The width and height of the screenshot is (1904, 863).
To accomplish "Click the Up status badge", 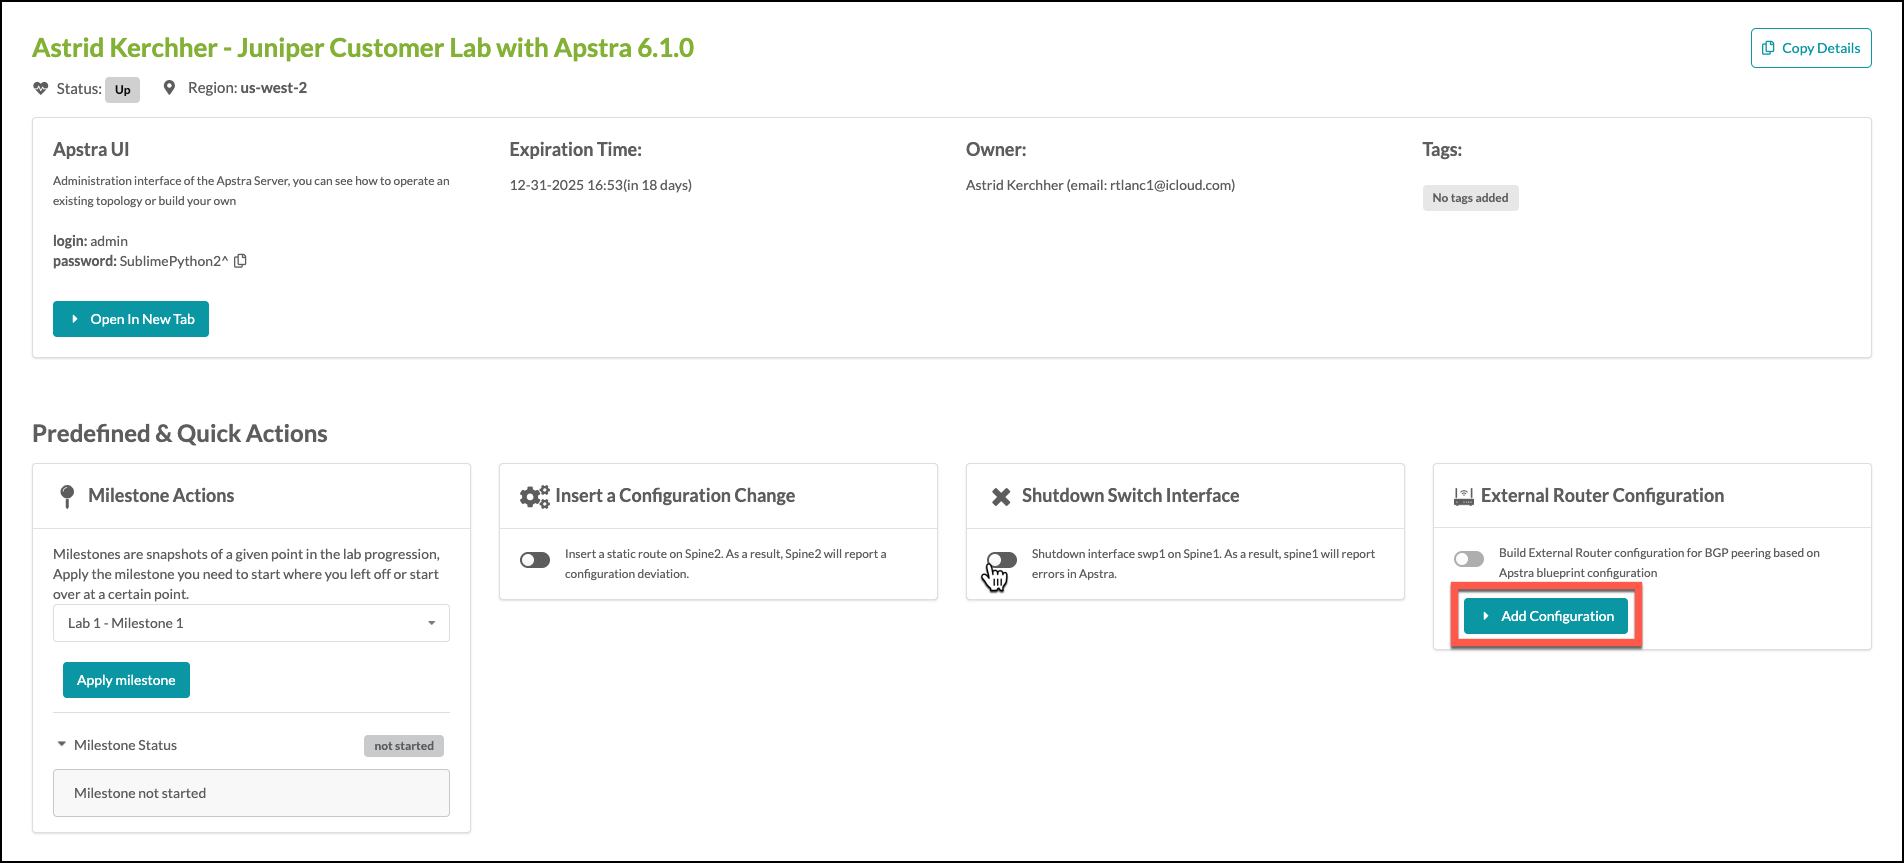I will click(122, 89).
